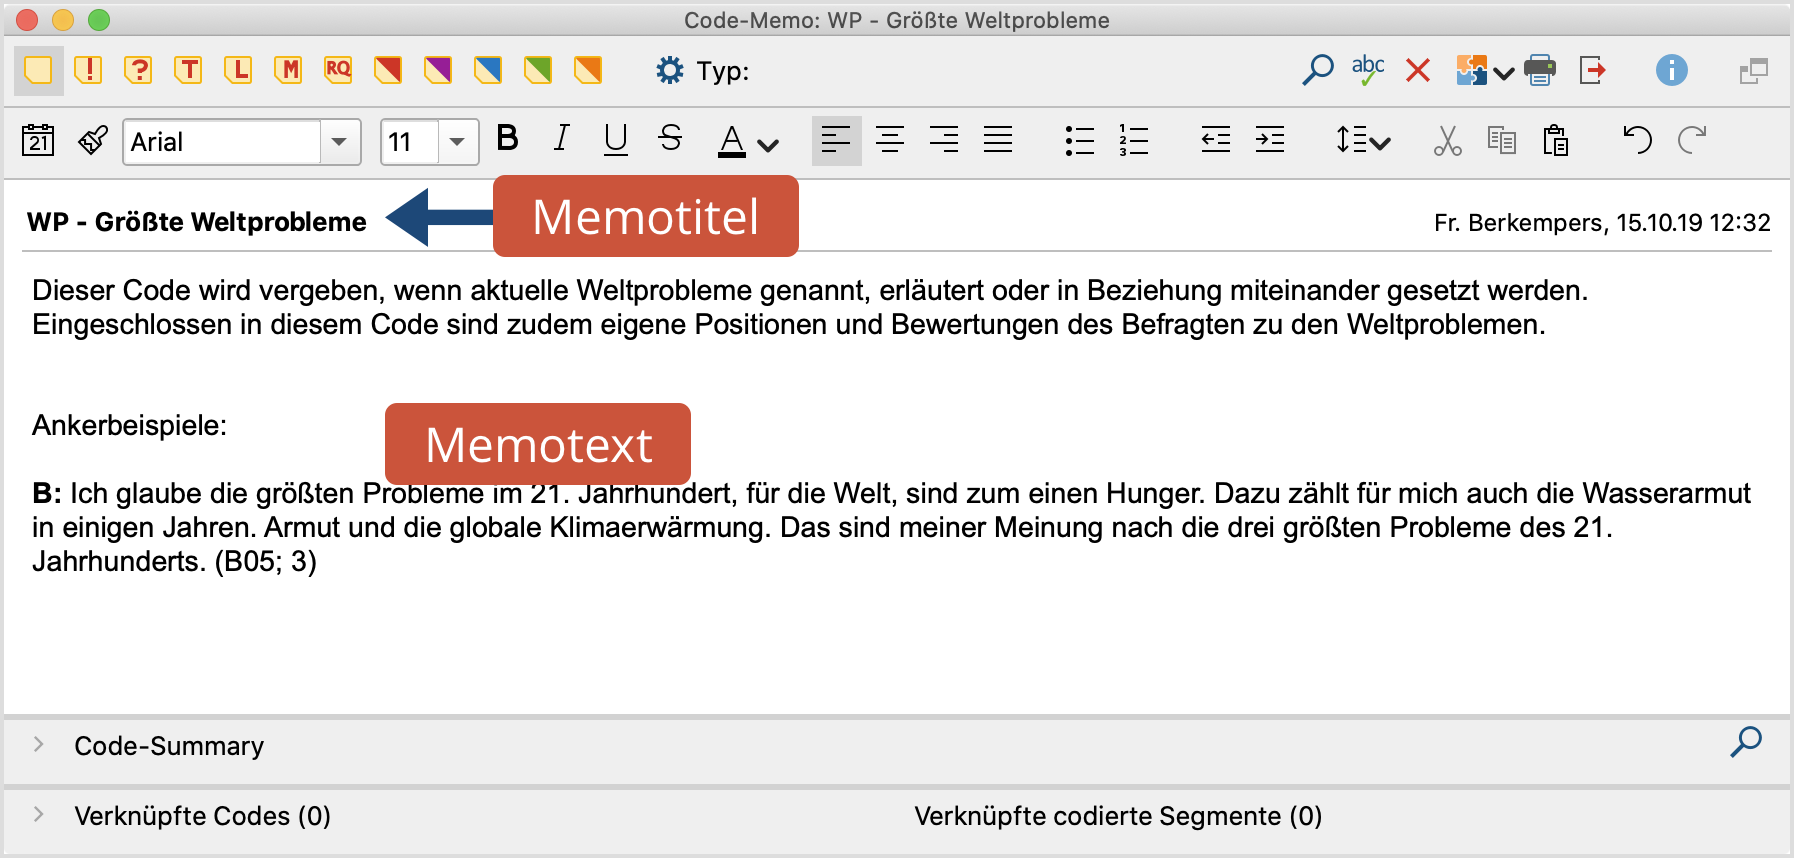This screenshot has height=858, width=1794.
Task: Toggle underline formatting
Action: point(616,140)
